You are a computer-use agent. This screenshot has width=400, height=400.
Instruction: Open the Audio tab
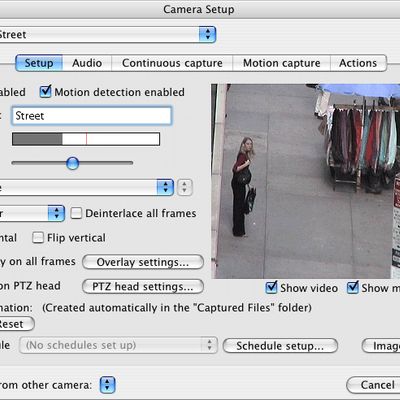(87, 63)
